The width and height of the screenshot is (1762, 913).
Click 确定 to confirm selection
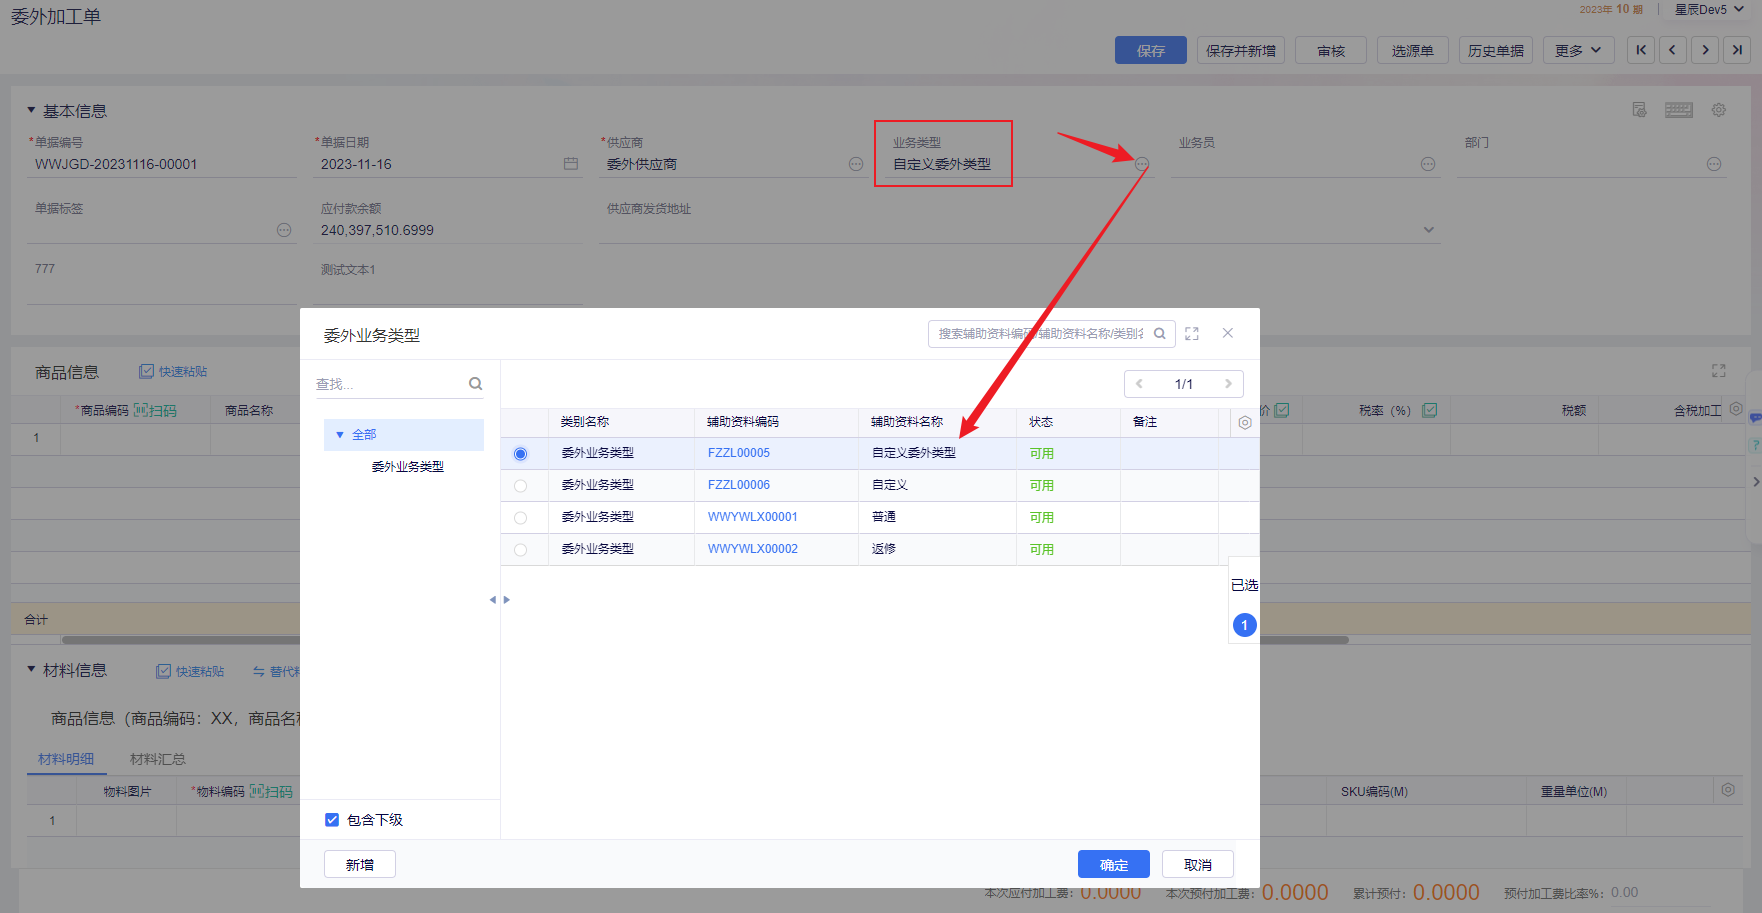point(1114,864)
